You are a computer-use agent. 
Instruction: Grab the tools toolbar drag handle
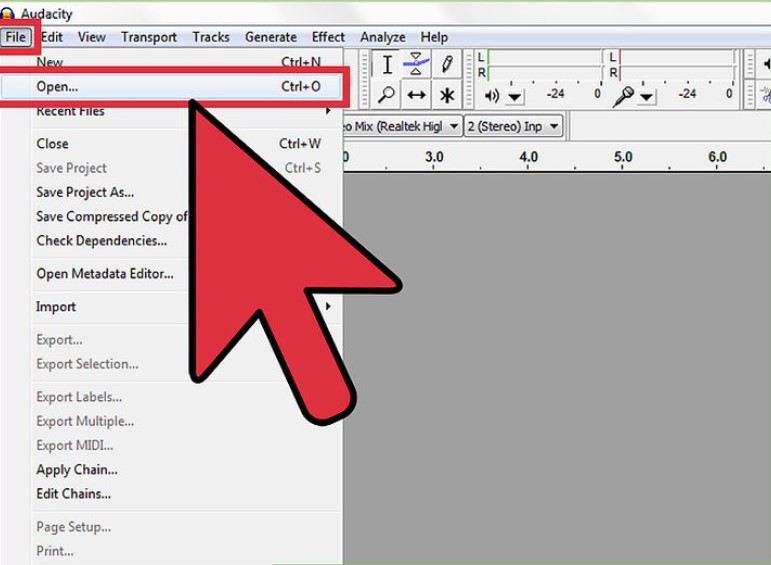click(364, 79)
